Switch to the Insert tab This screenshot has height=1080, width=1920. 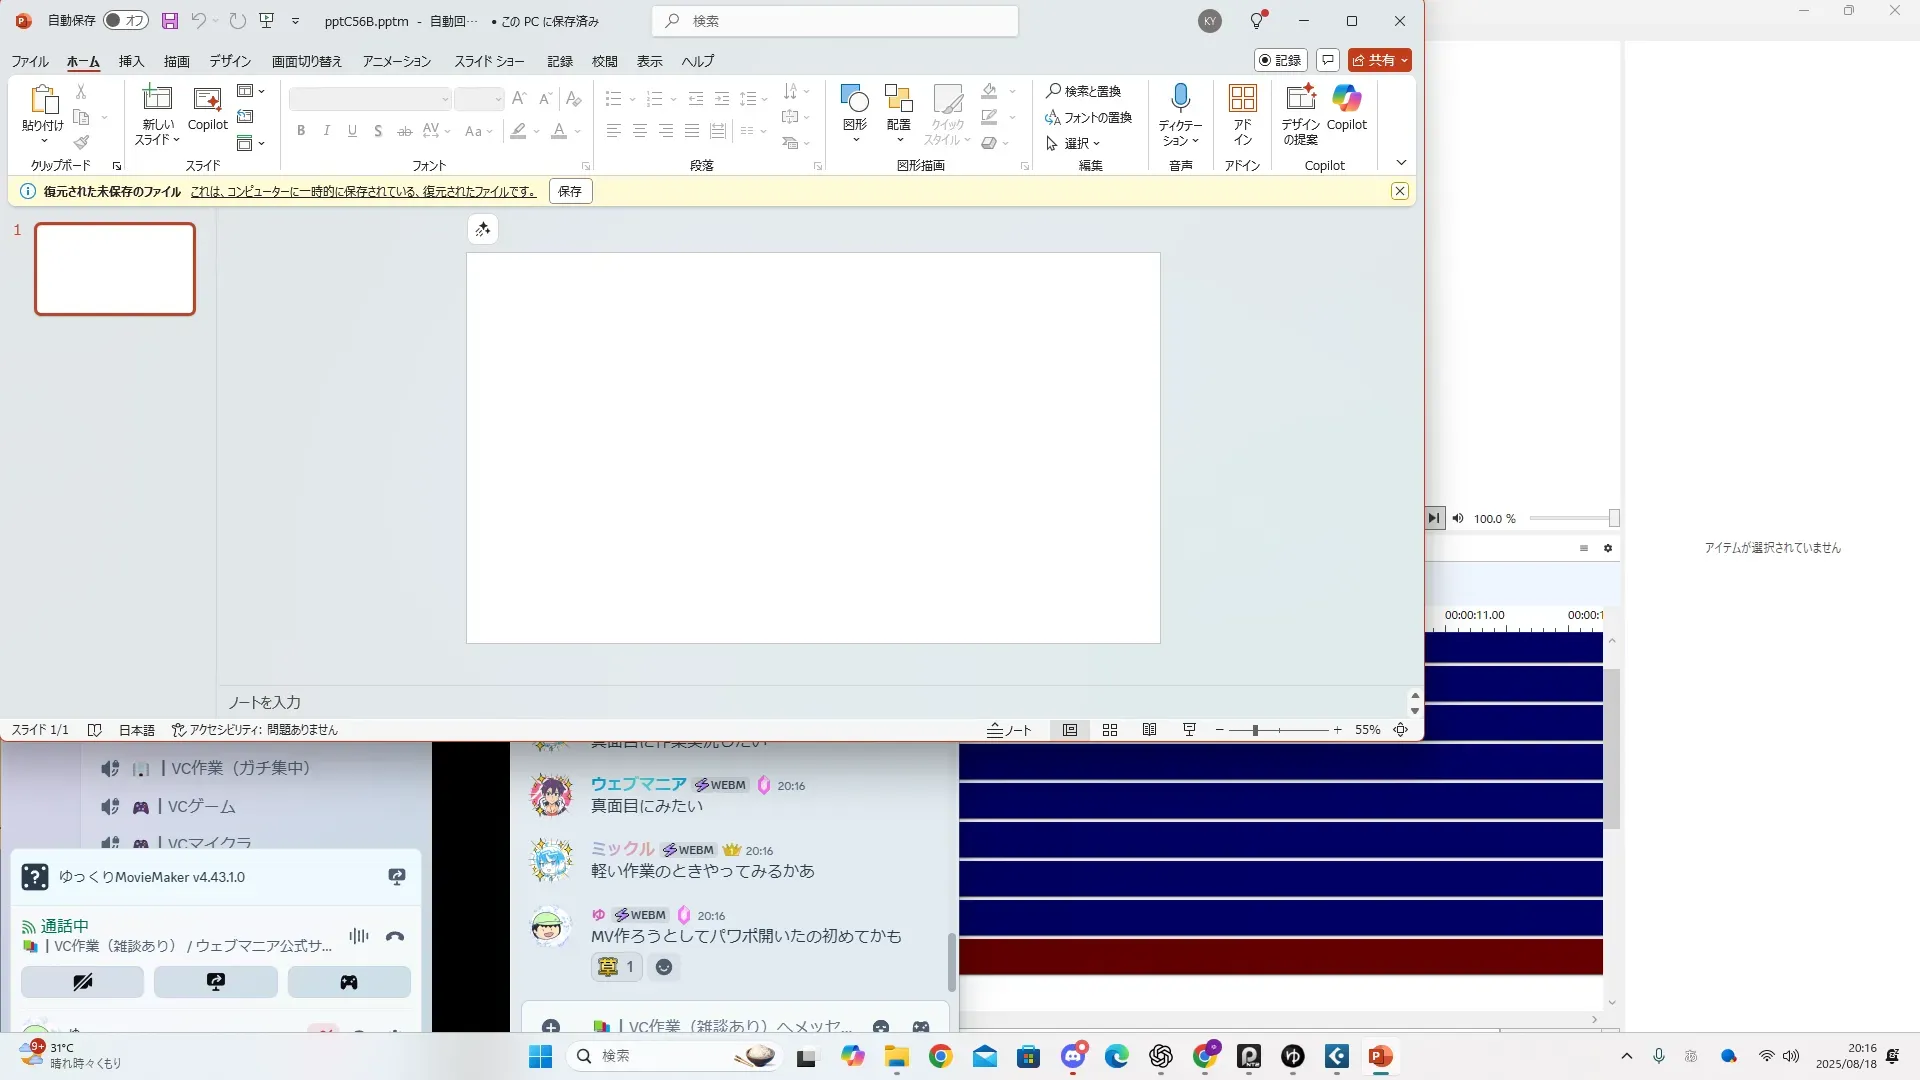tap(131, 61)
